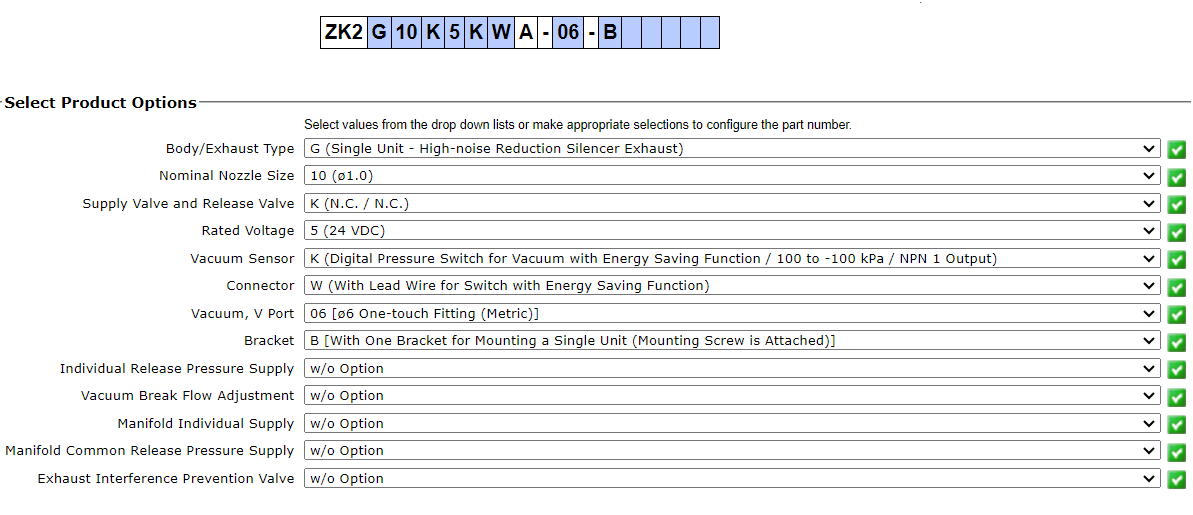Expand the Vacuum, V Port dropdown
This screenshot has width=1193, height=515.
pyautogui.click(x=731, y=314)
